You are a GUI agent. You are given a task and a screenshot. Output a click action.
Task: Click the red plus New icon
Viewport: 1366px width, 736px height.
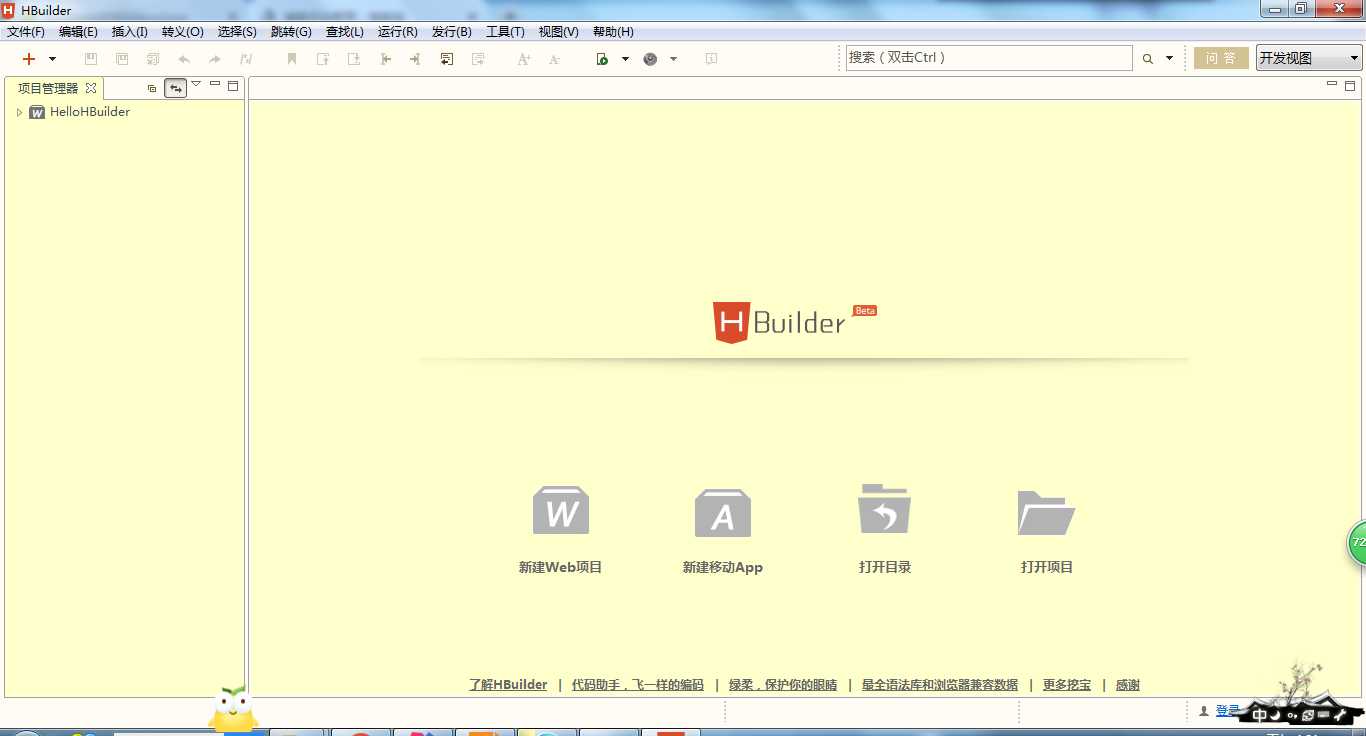point(29,59)
